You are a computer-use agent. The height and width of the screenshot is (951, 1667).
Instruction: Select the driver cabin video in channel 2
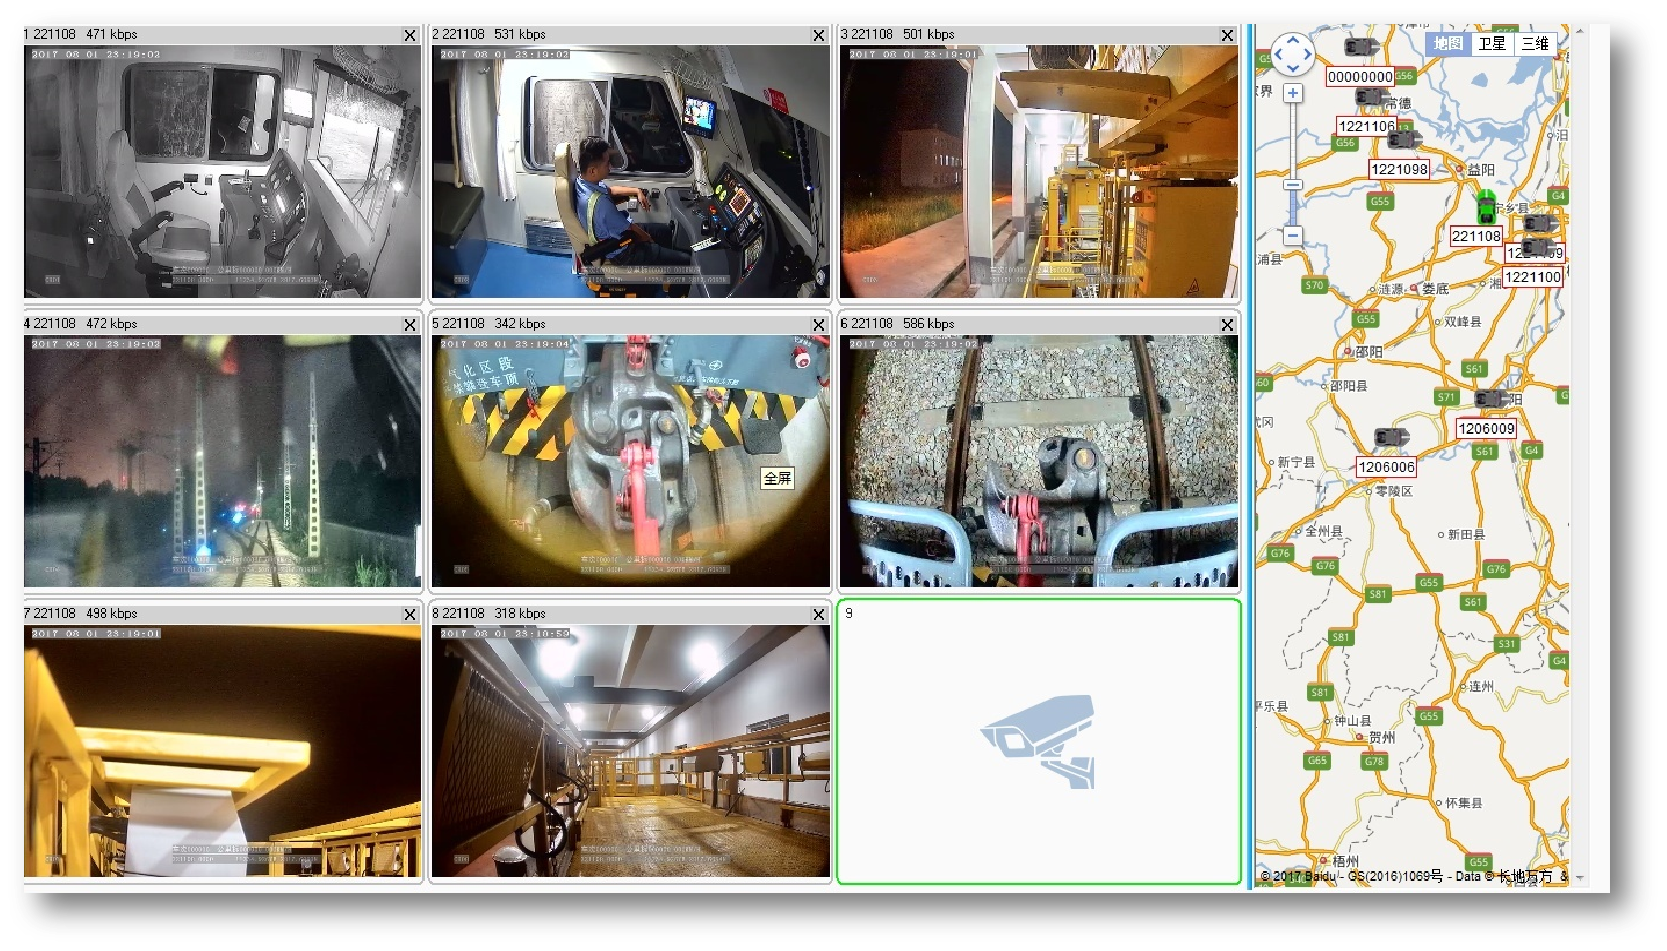coord(630,172)
